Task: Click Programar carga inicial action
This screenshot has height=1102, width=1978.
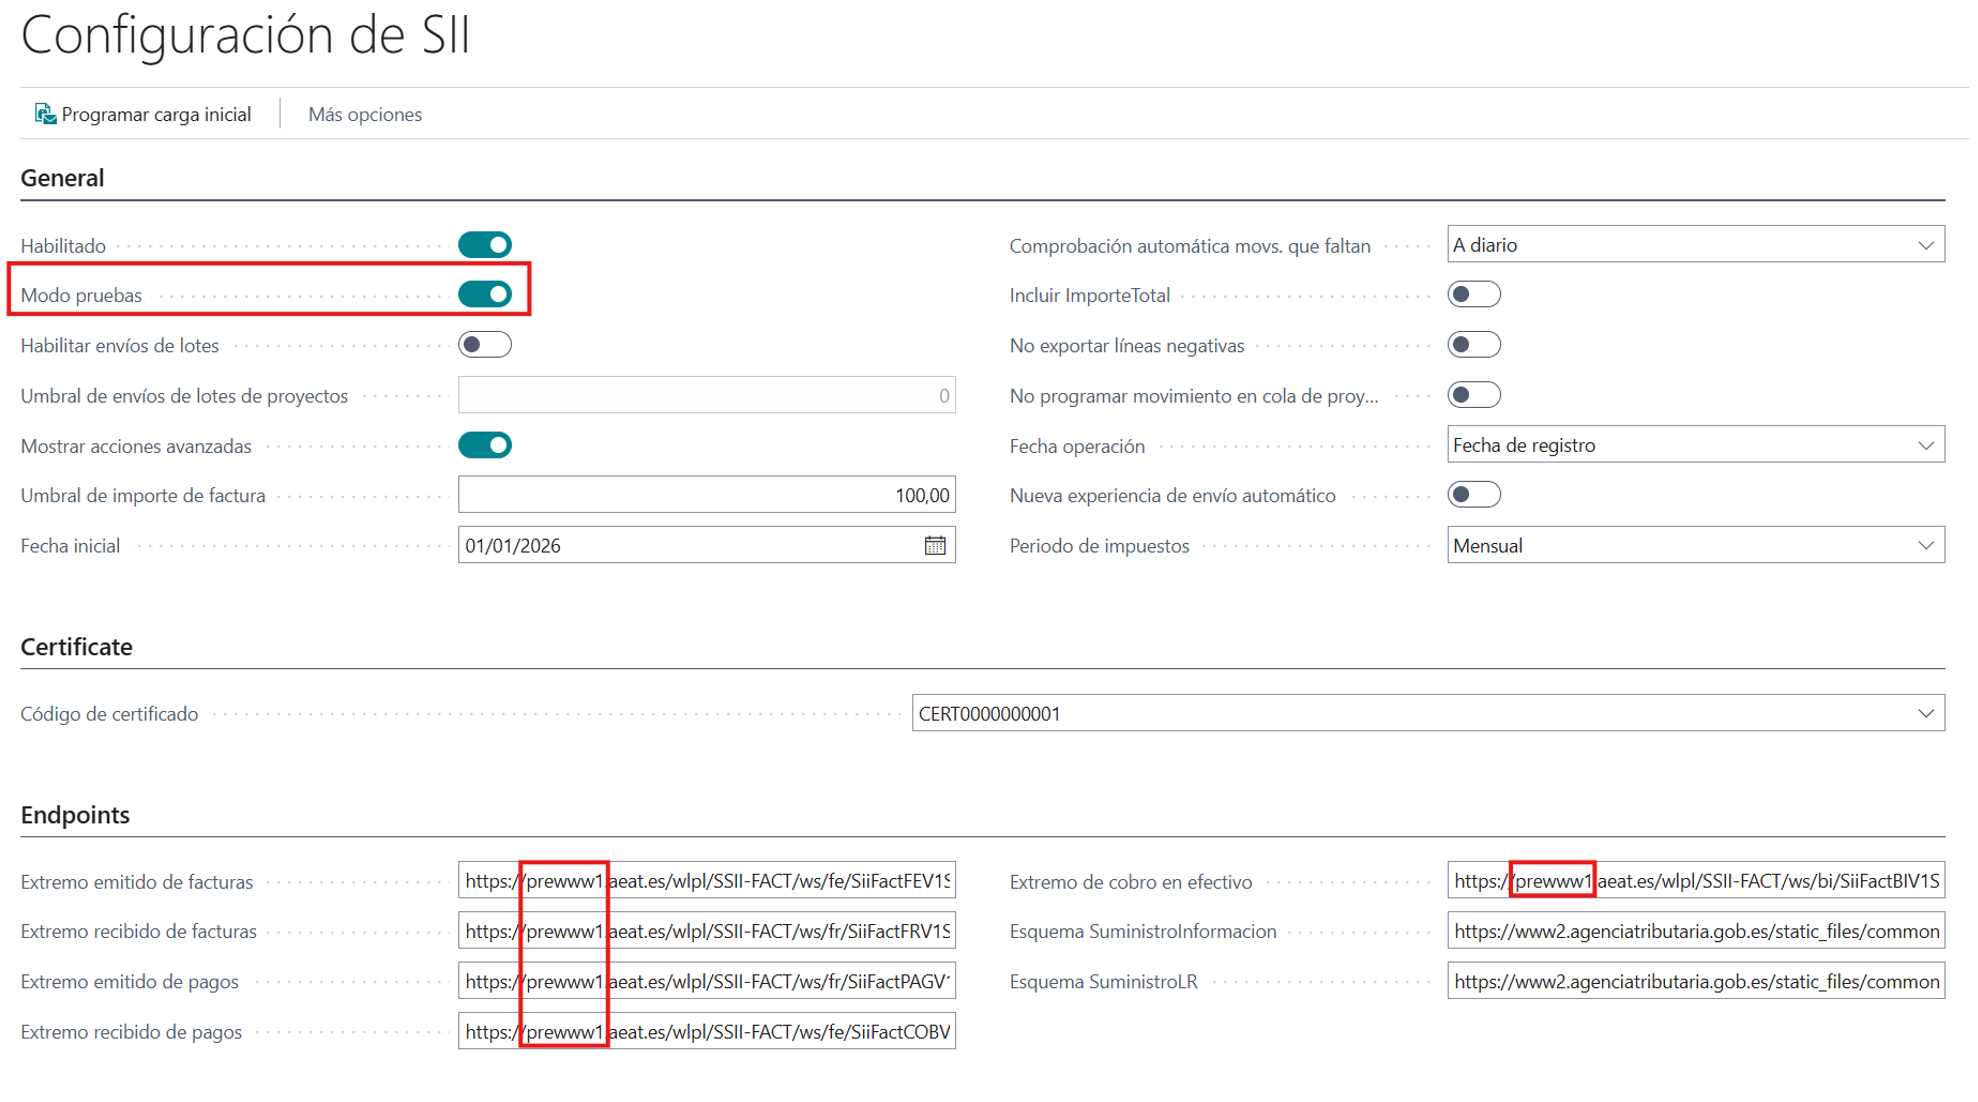Action: click(156, 114)
